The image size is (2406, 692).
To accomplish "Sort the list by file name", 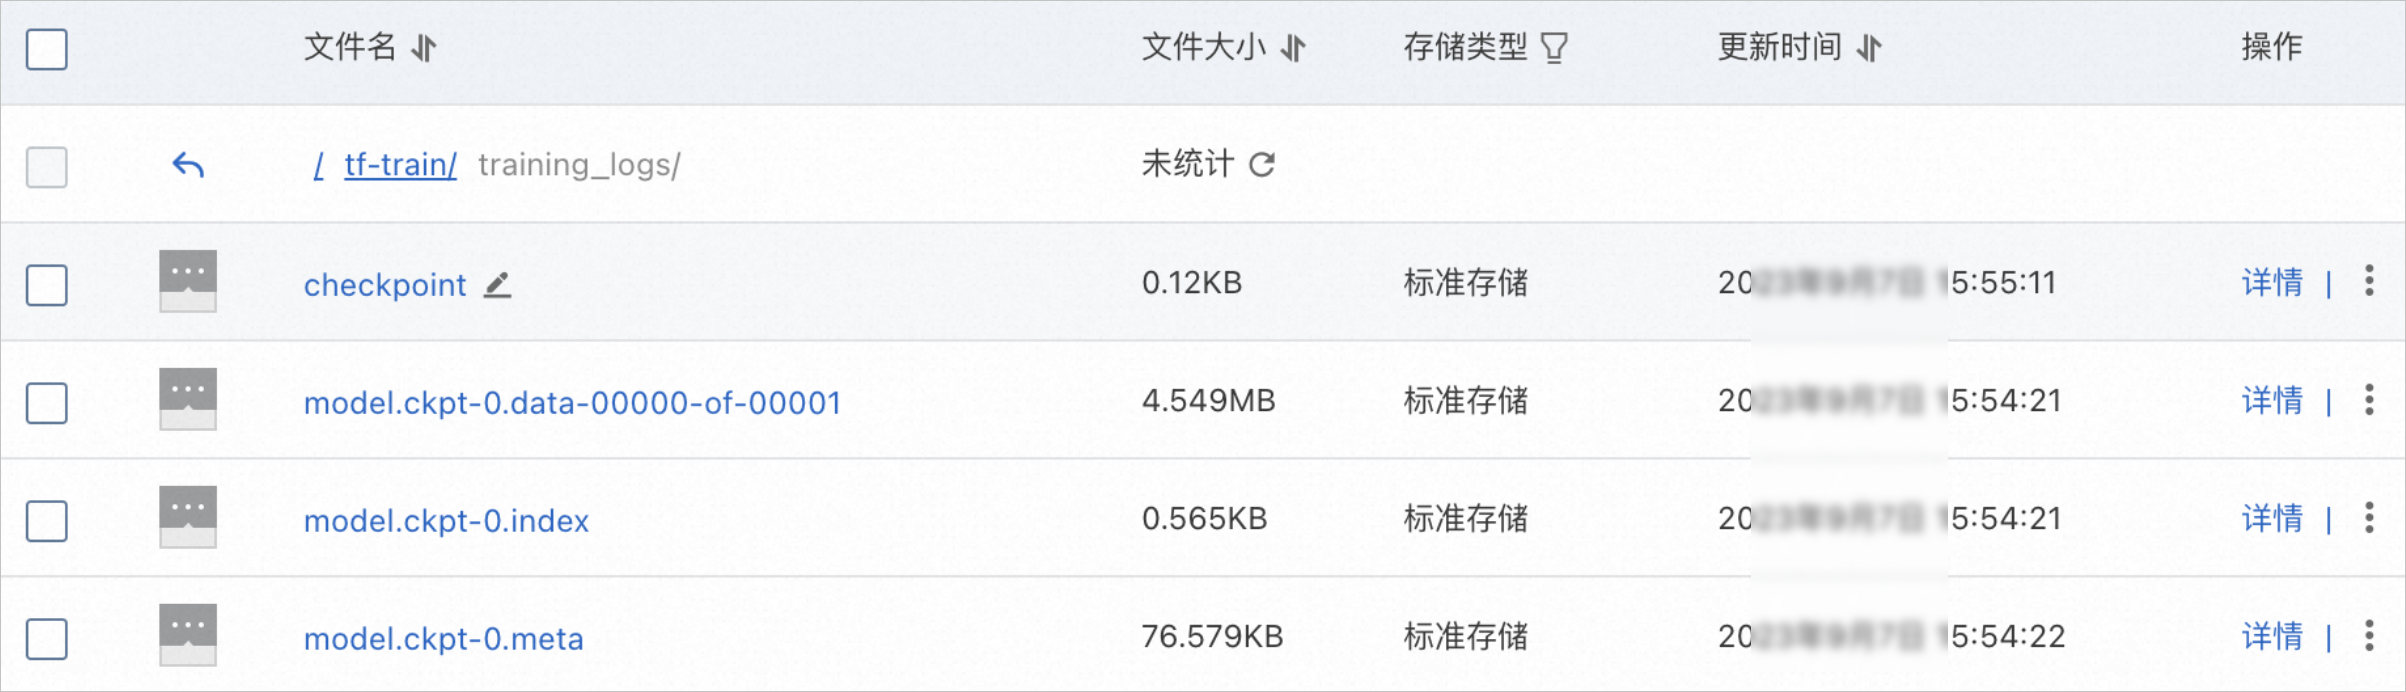I will click(x=424, y=47).
